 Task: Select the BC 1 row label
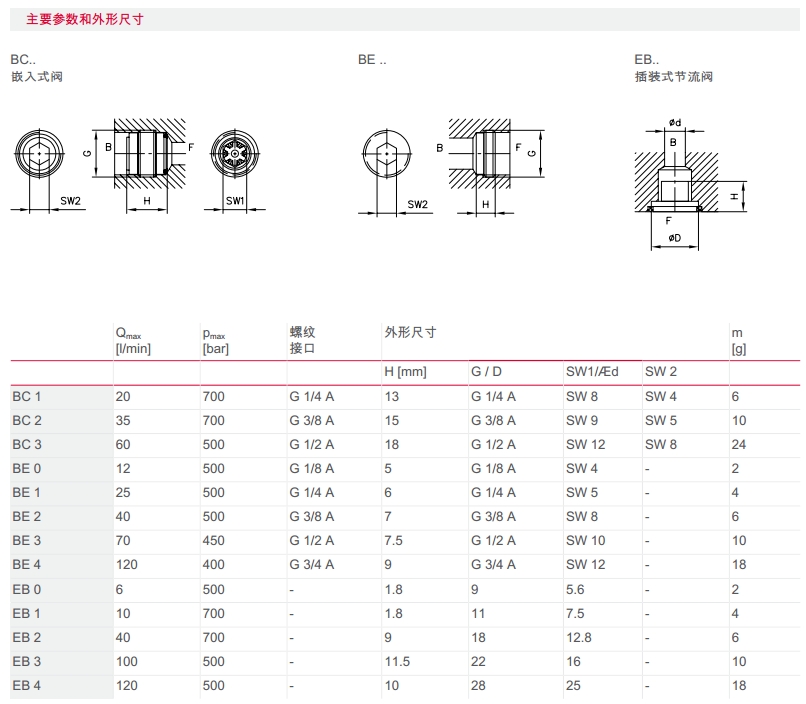(x=27, y=396)
